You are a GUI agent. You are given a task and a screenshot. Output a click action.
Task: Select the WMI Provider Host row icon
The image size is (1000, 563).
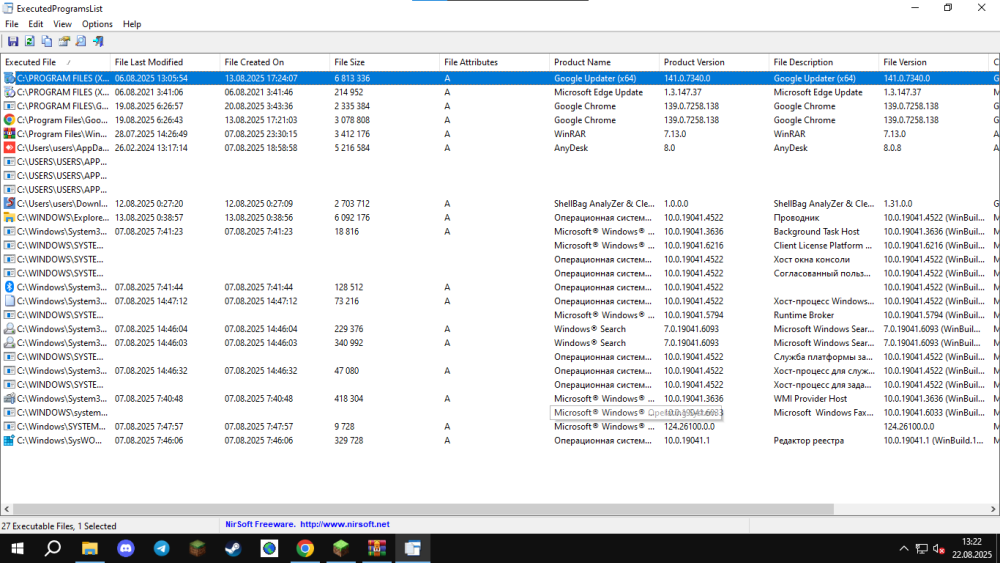click(x=9, y=398)
